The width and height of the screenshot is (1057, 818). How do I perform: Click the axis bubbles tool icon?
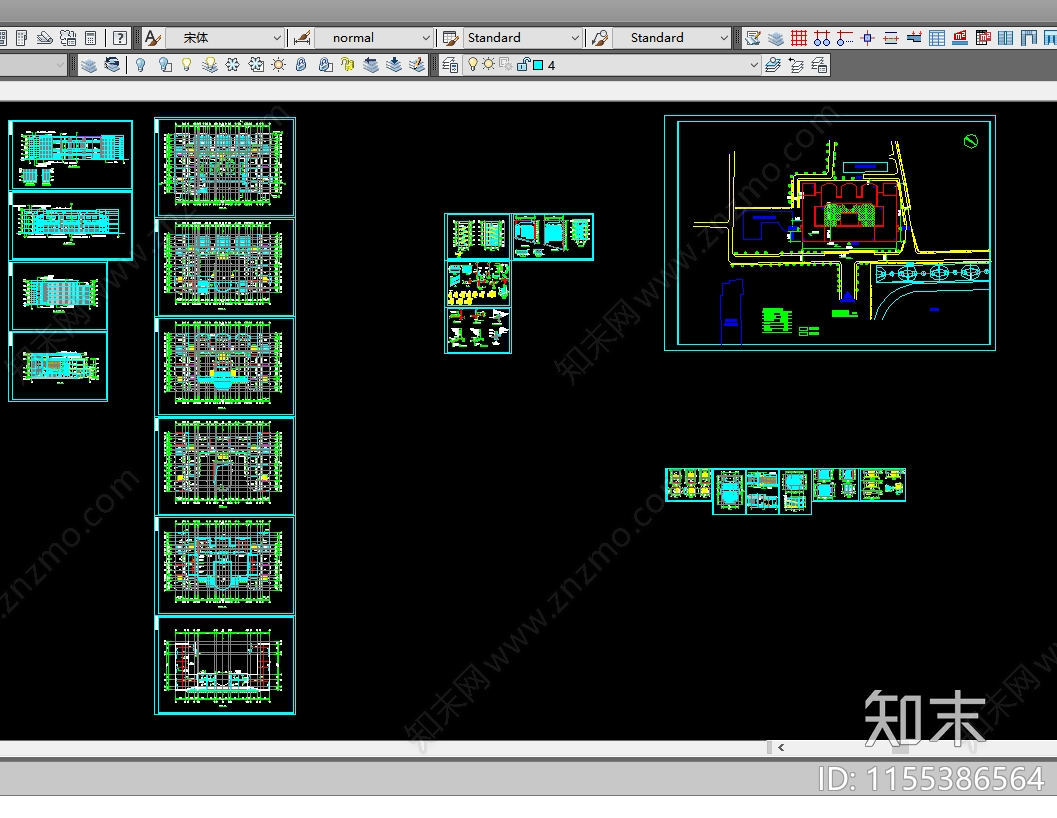(822, 38)
